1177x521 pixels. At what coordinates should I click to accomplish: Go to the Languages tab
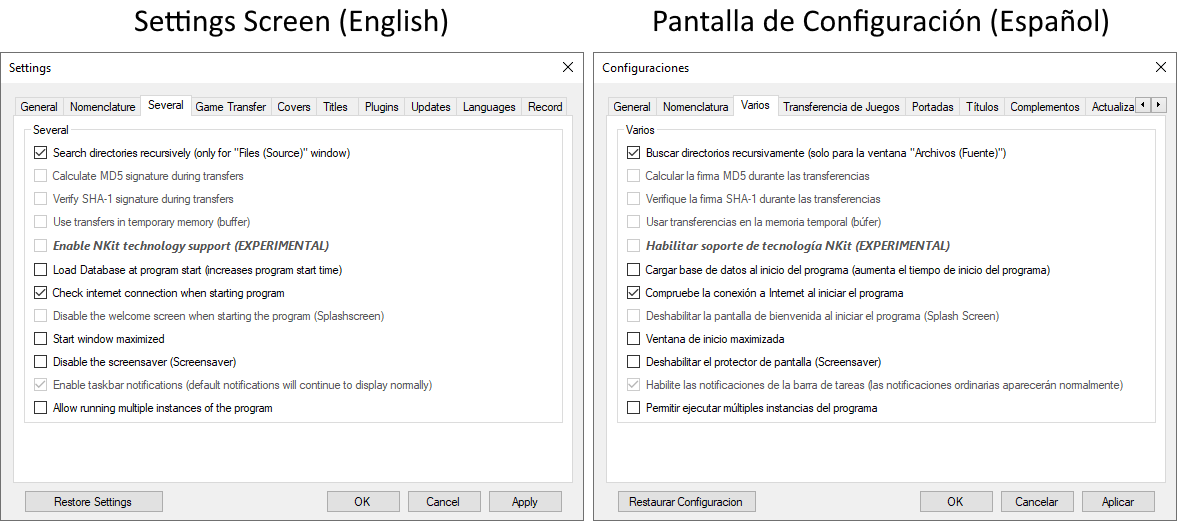pos(489,107)
